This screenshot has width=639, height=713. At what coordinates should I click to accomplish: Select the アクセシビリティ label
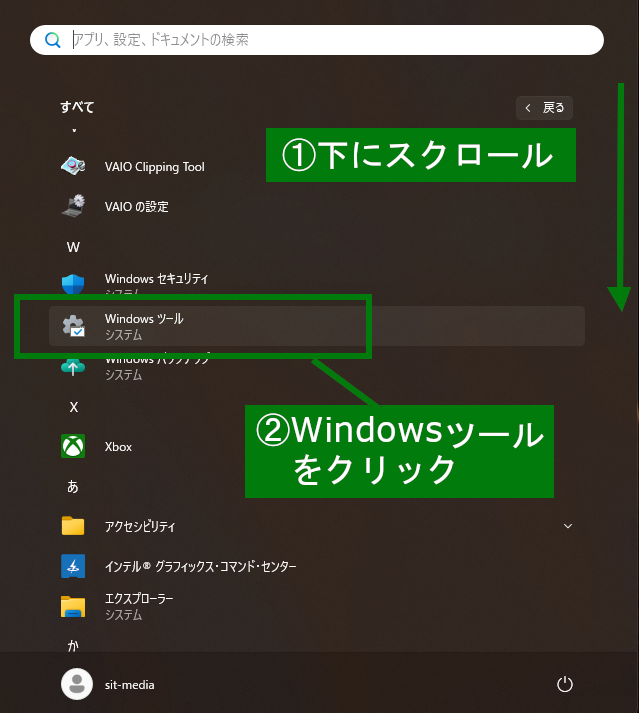pos(140,526)
